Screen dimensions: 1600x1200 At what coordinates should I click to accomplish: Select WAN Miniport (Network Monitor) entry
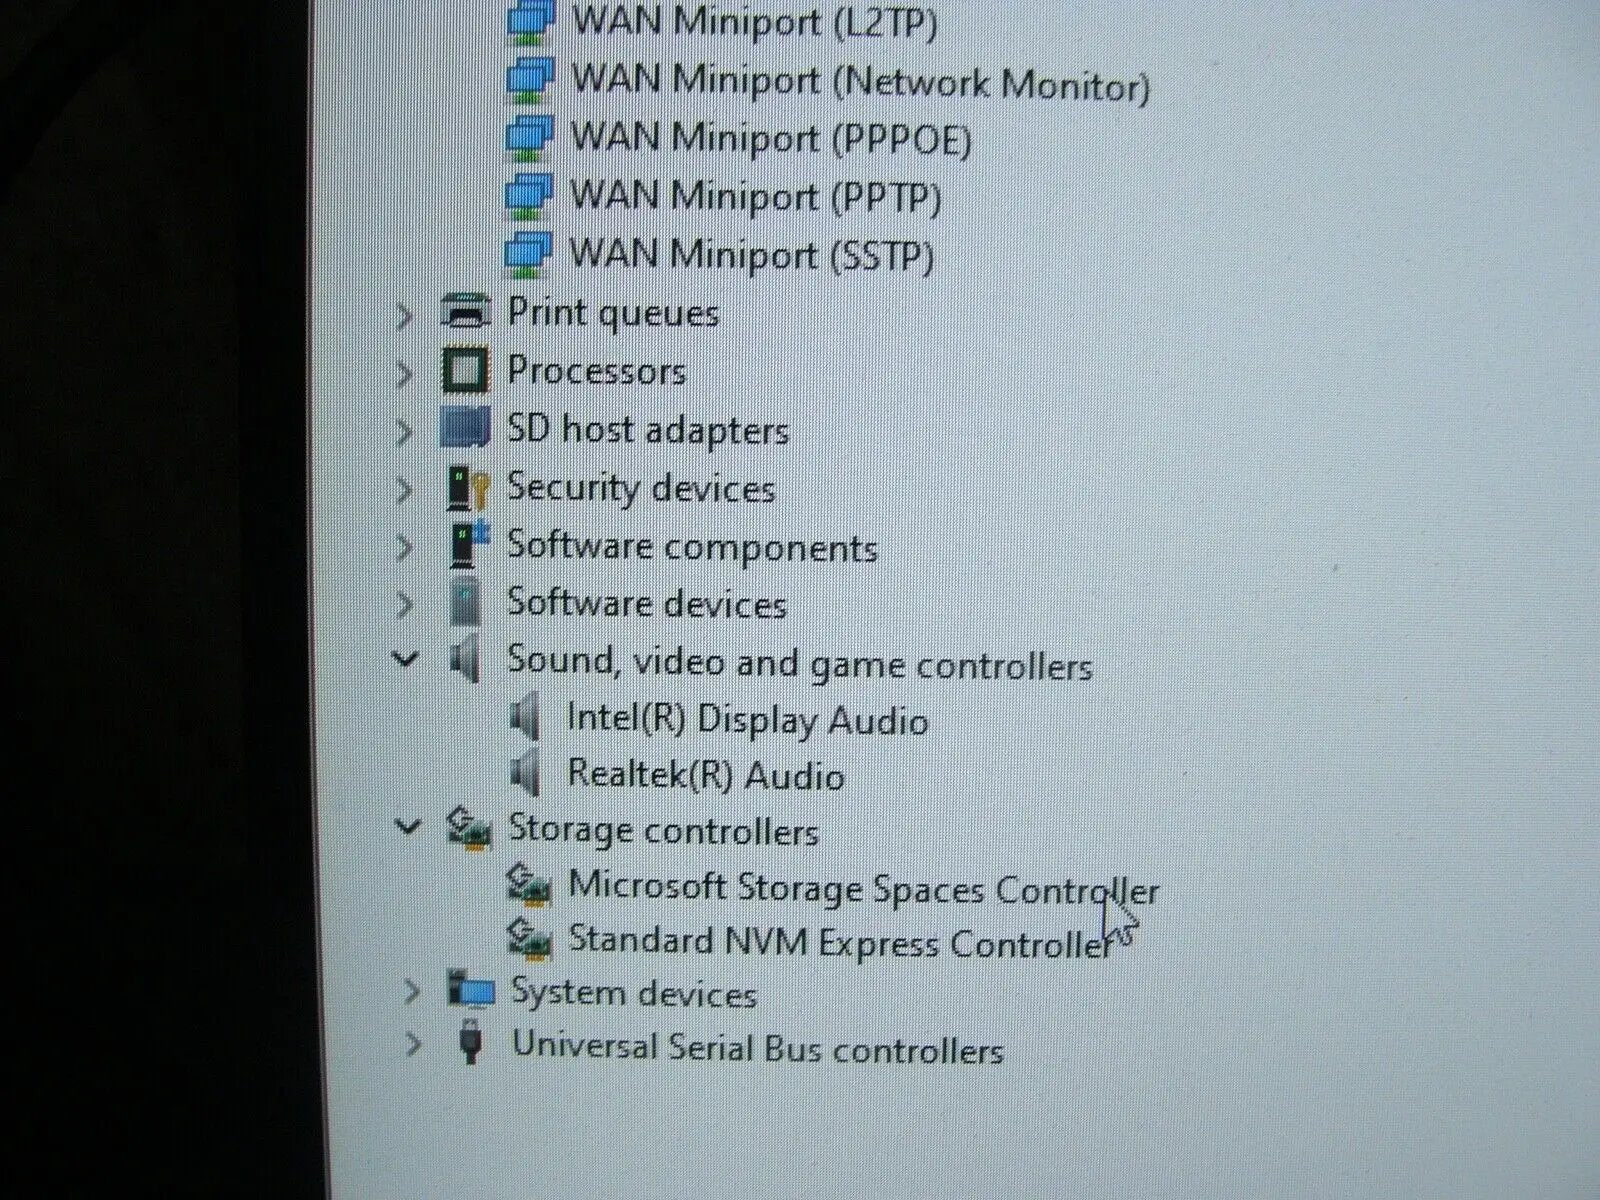[x=860, y=81]
